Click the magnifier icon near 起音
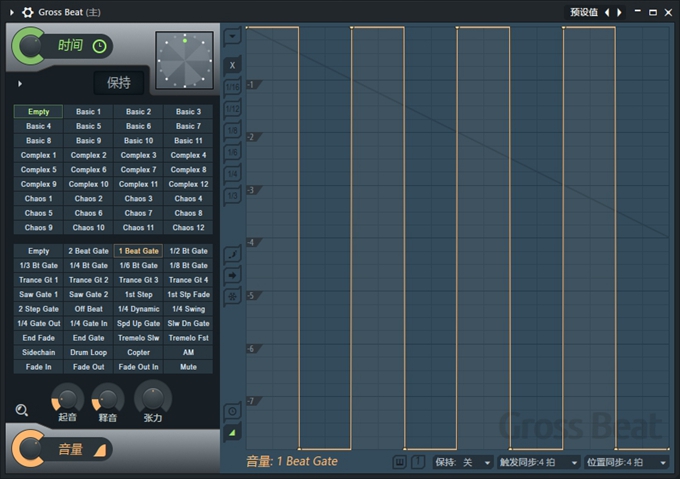 [22, 410]
